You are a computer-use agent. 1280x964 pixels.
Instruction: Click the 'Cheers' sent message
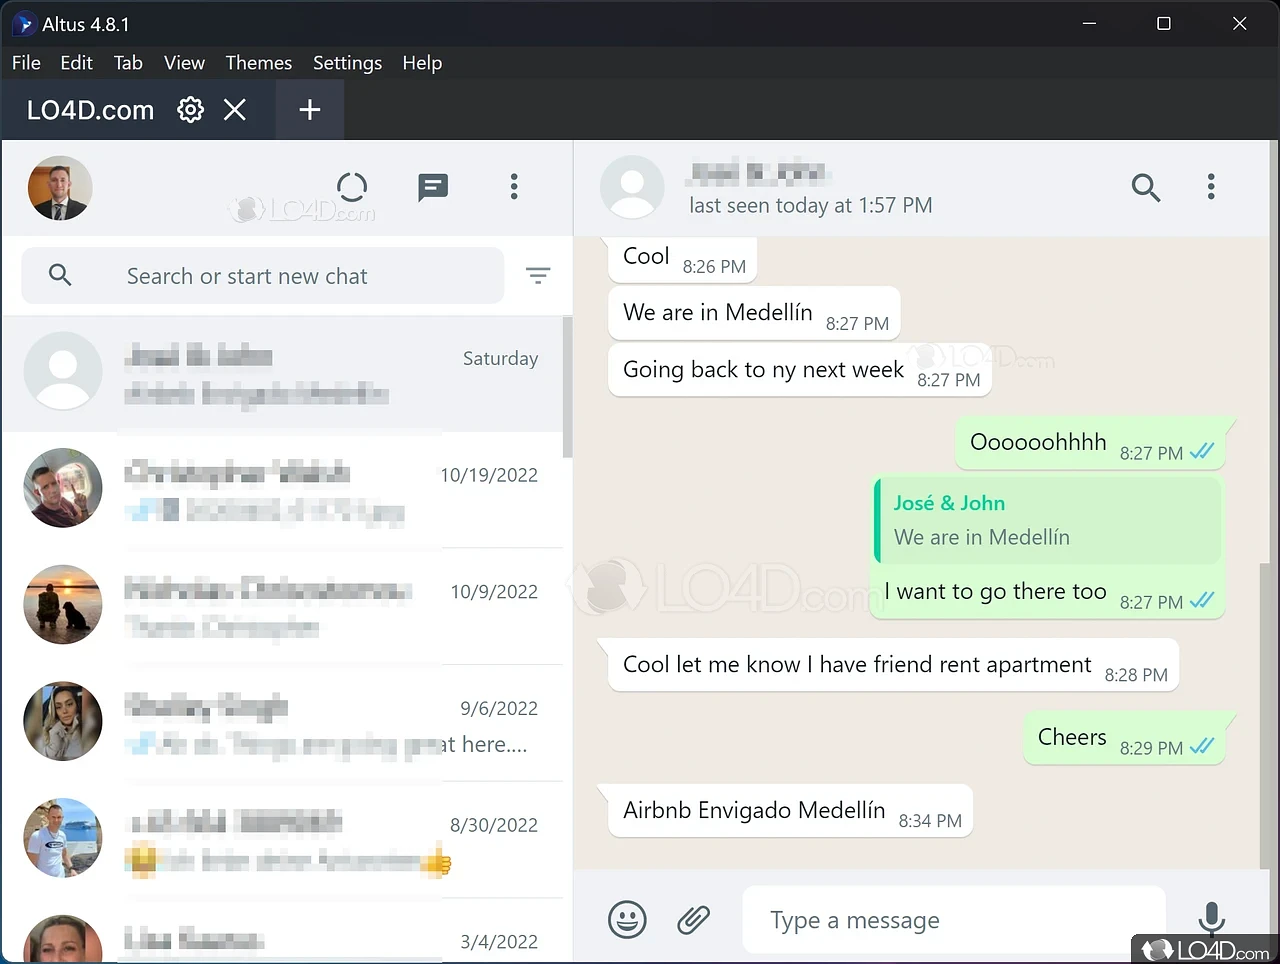point(1125,739)
